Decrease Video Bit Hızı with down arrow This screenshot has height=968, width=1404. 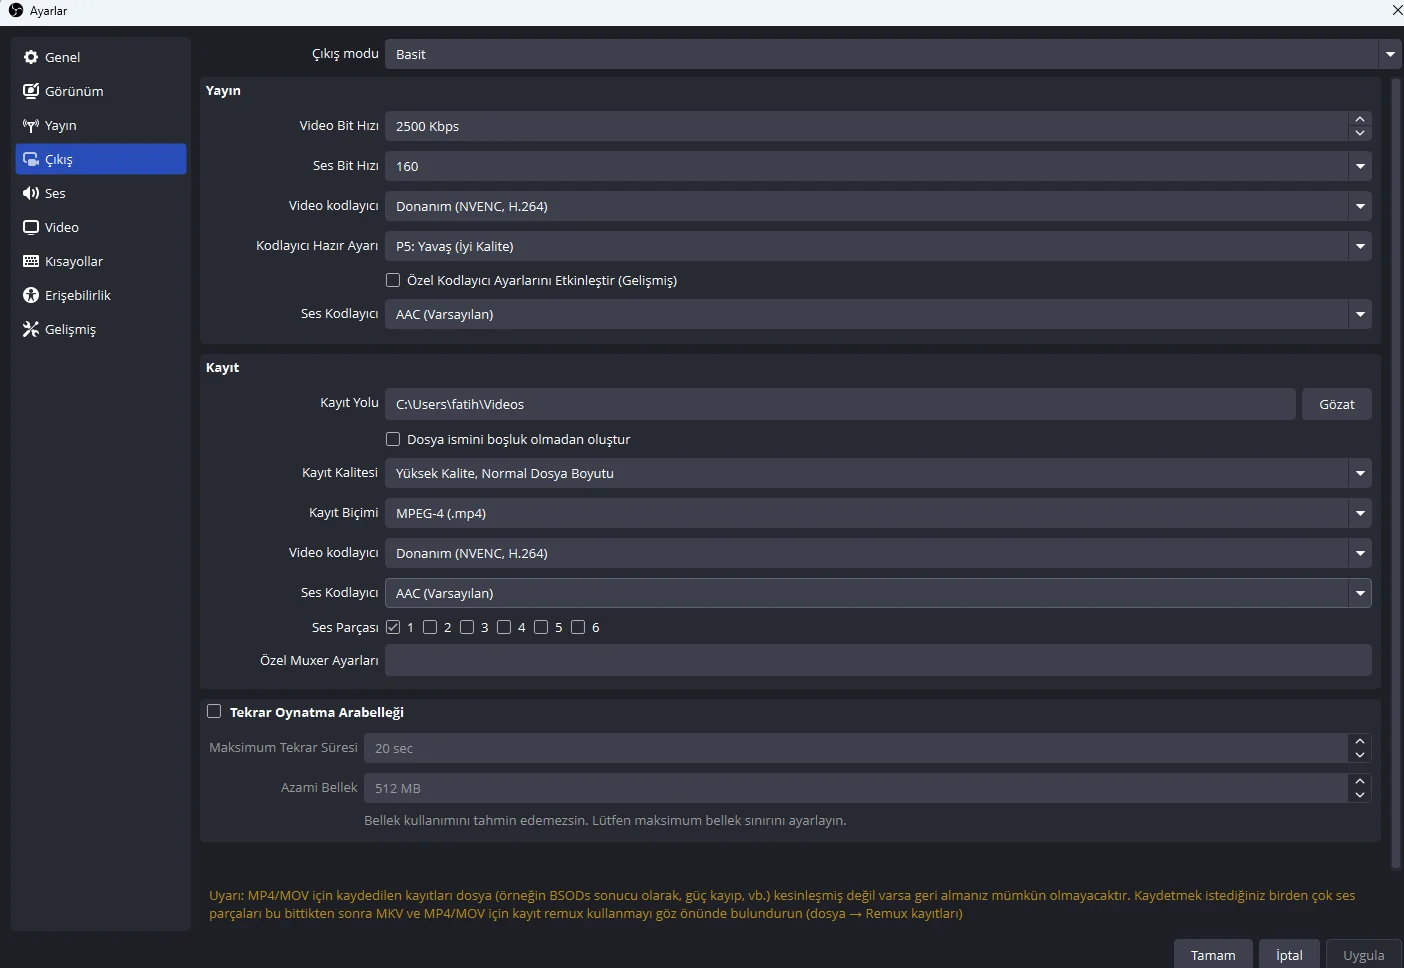[x=1360, y=133]
